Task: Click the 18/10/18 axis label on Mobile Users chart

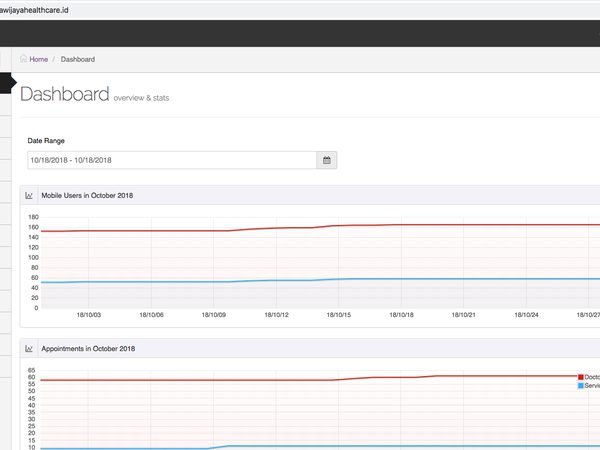Action: click(x=401, y=315)
